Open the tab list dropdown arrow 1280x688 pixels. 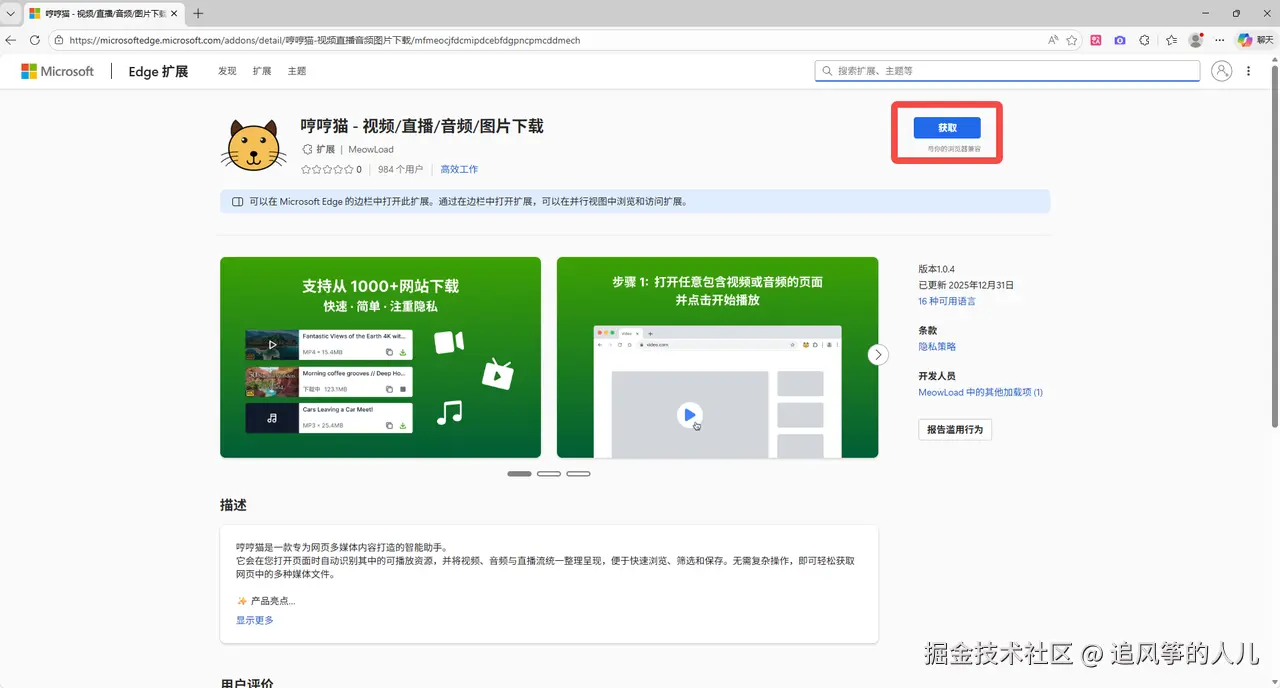pyautogui.click(x=10, y=13)
